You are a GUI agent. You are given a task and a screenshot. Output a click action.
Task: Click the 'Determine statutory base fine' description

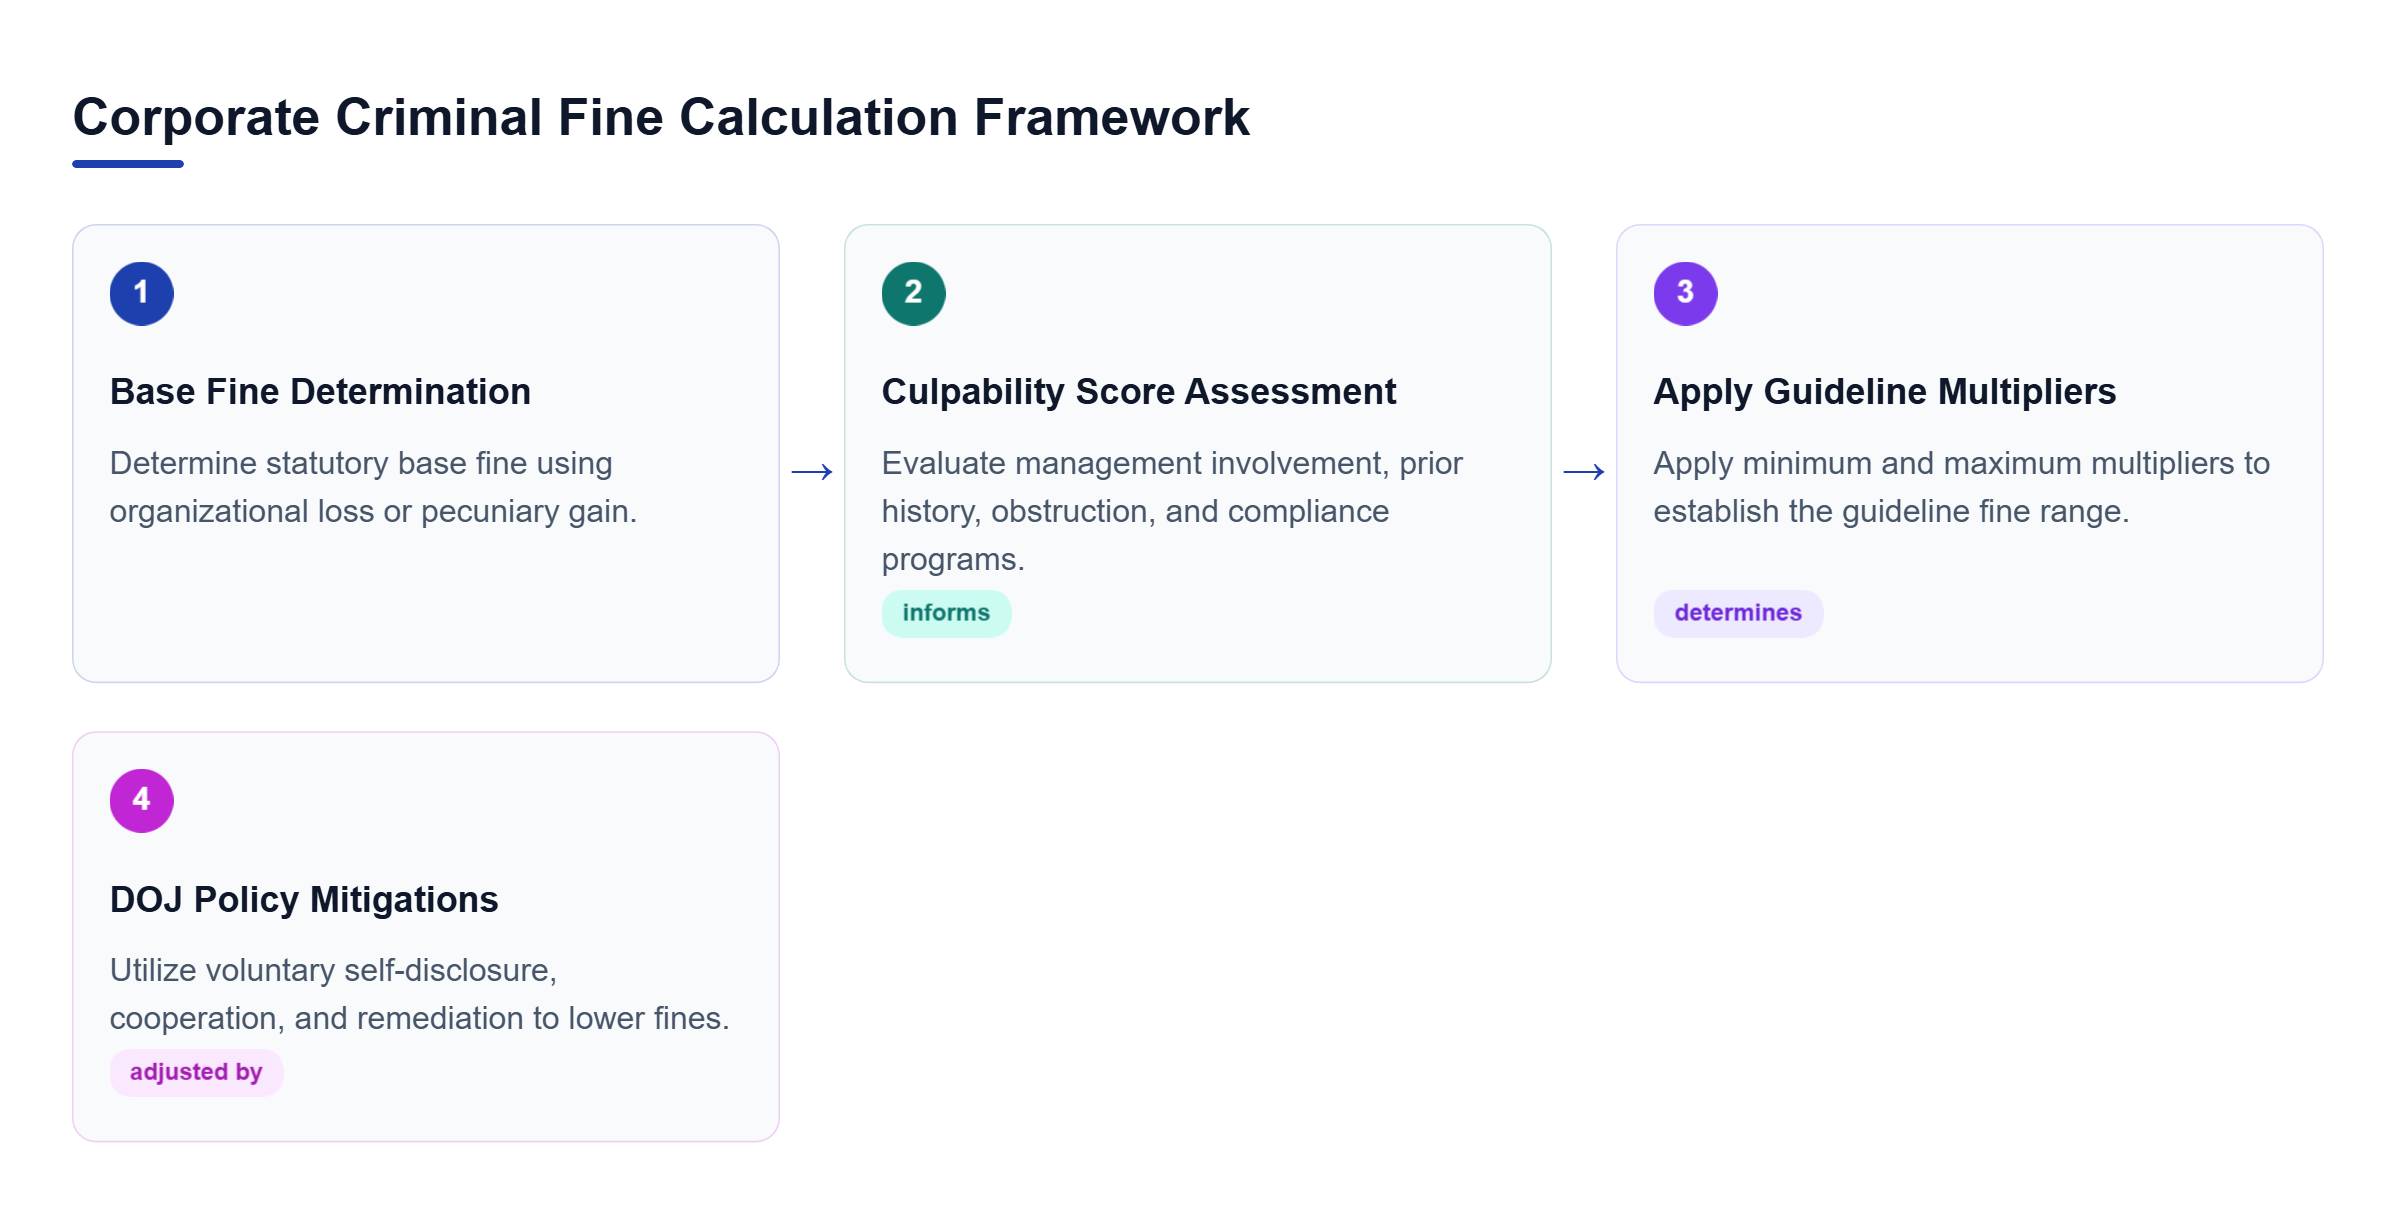point(373,487)
